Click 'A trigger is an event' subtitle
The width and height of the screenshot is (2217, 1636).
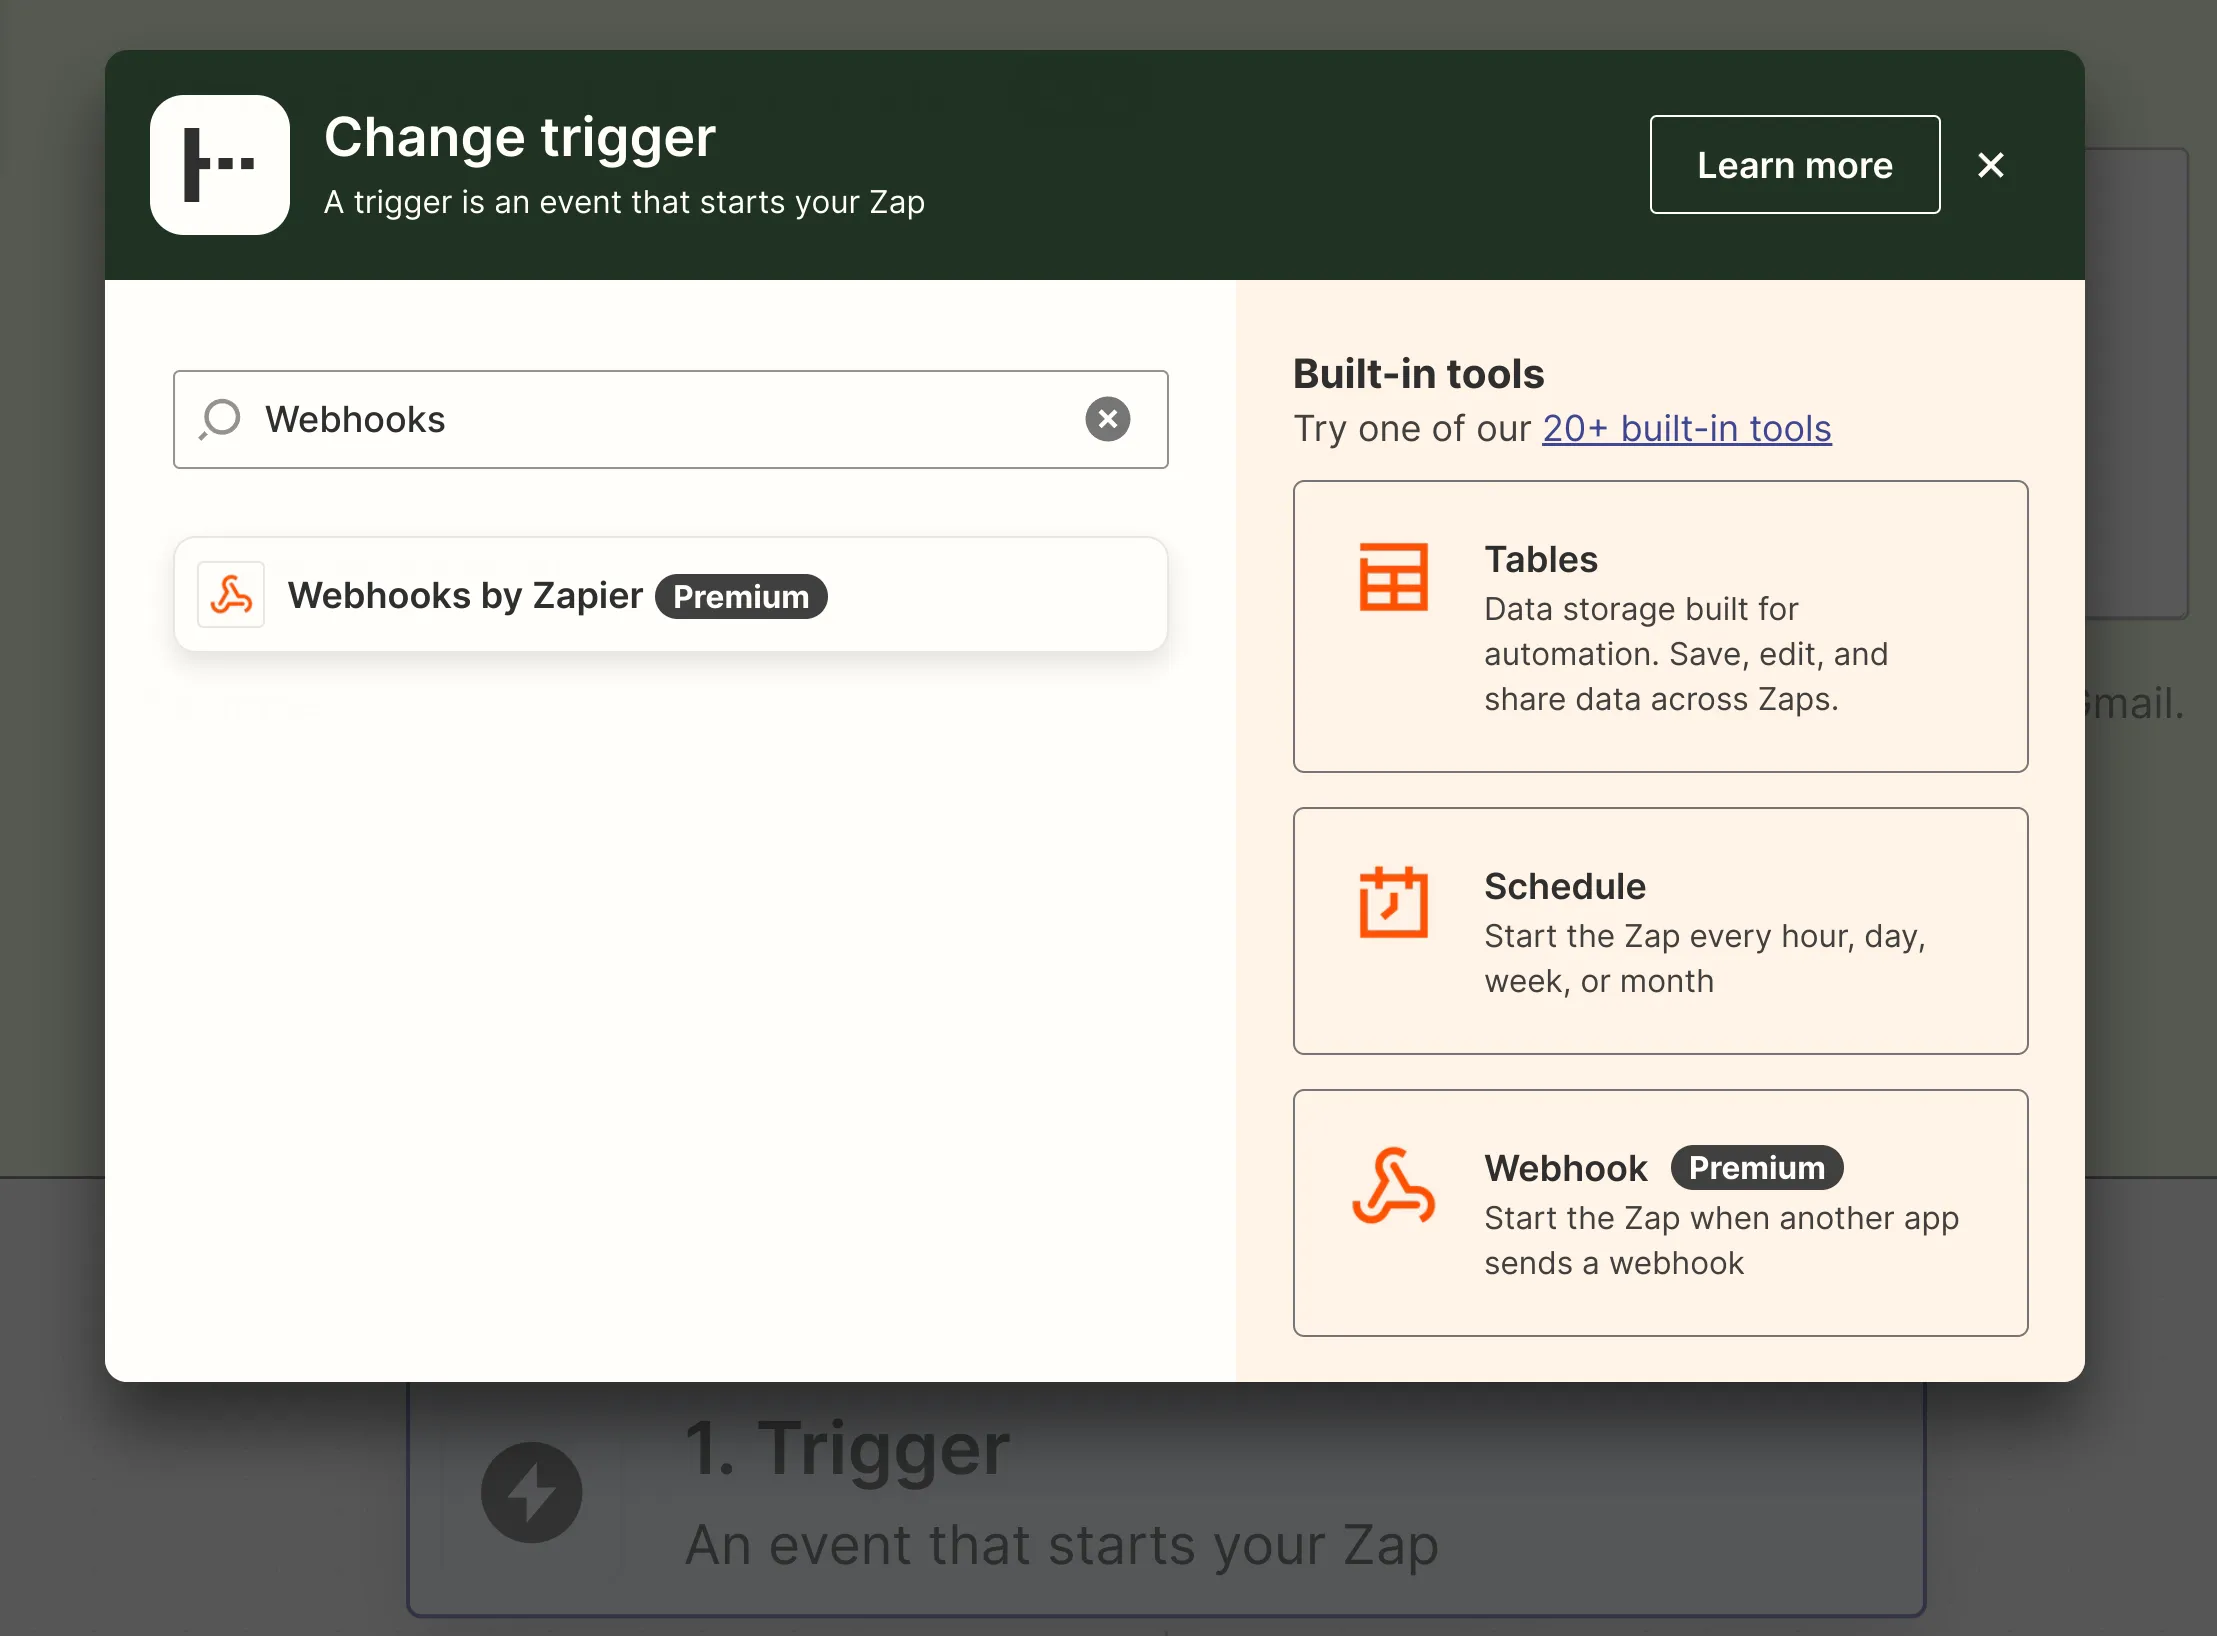coord(624,202)
